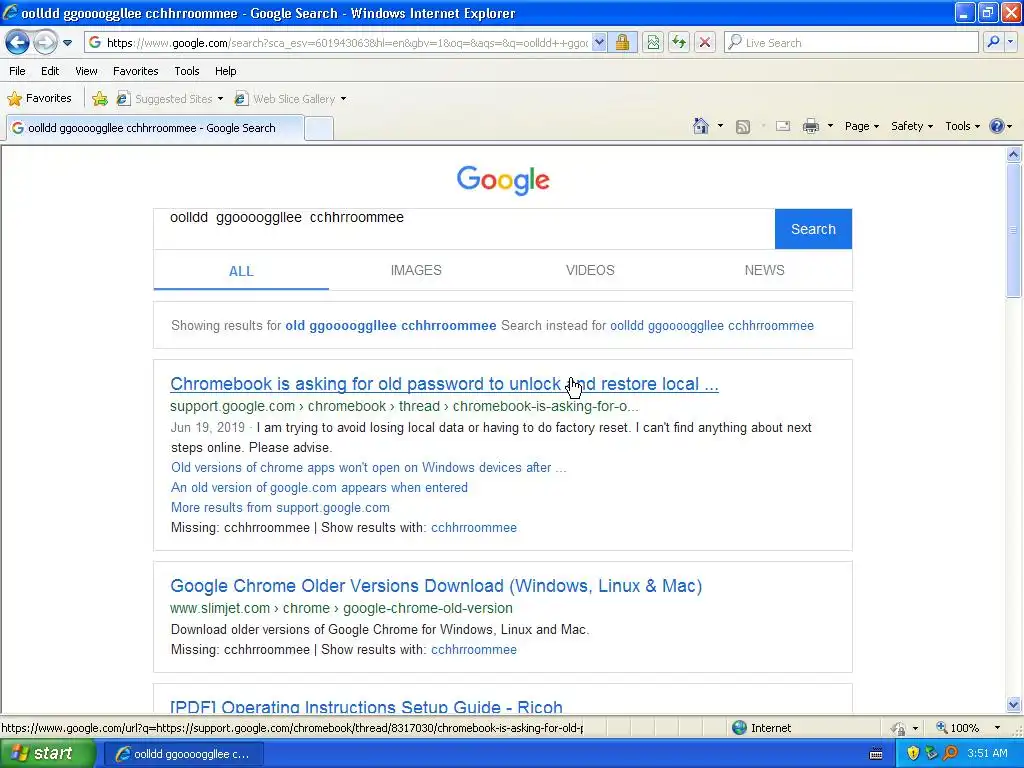Click the security lock icon

[622, 42]
